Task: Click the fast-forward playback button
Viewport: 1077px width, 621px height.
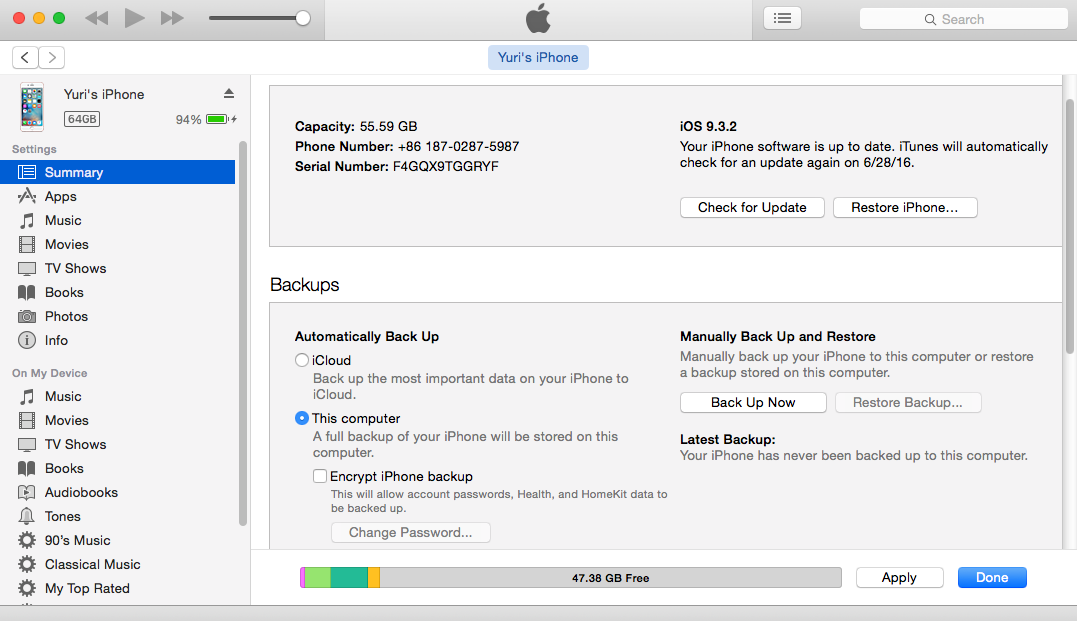Action: click(172, 19)
